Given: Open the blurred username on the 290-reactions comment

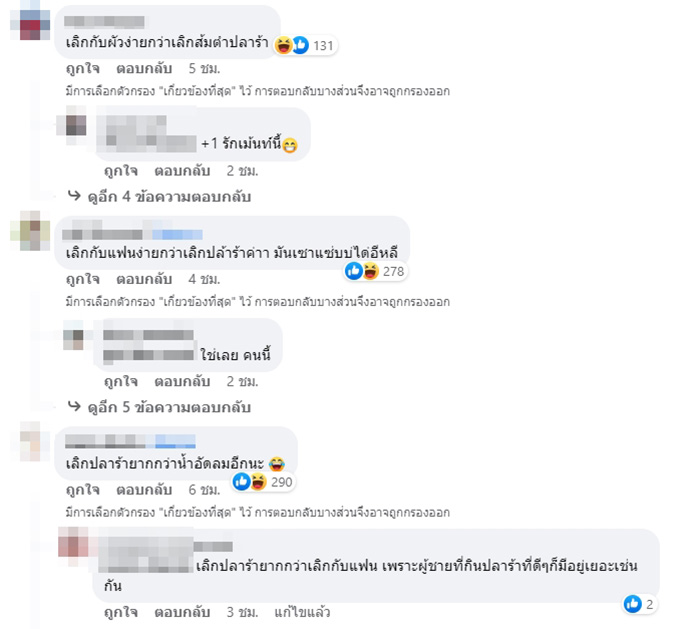Looking at the screenshot, I should click(130, 441).
